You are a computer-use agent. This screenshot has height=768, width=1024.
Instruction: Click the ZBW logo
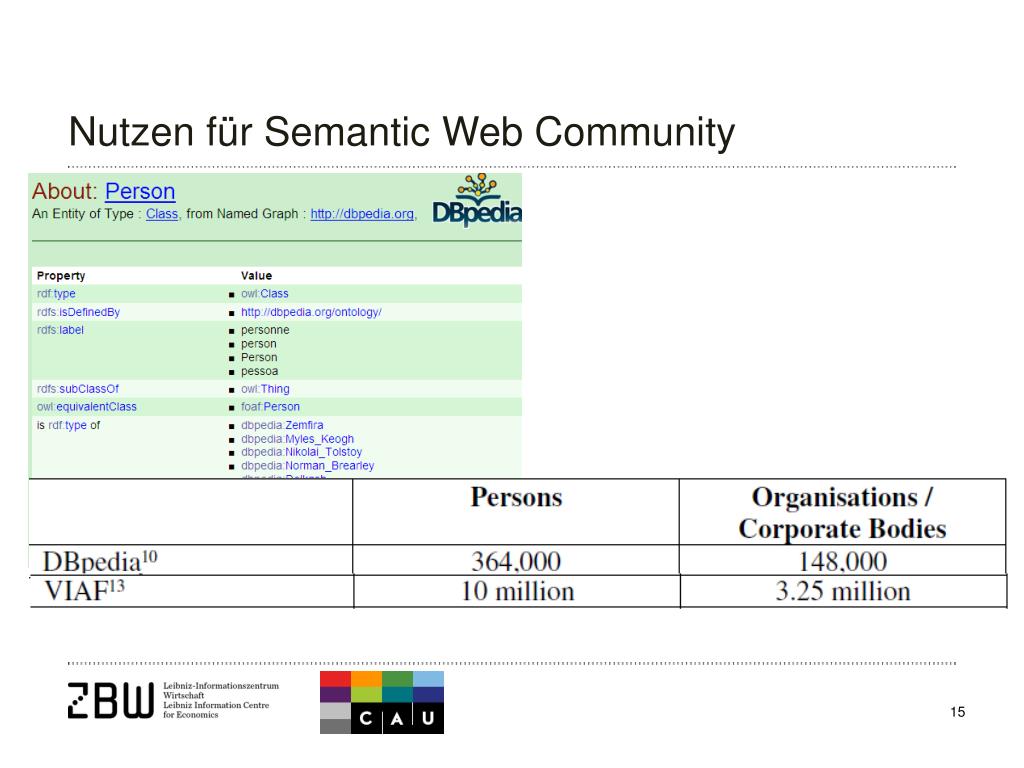(111, 701)
